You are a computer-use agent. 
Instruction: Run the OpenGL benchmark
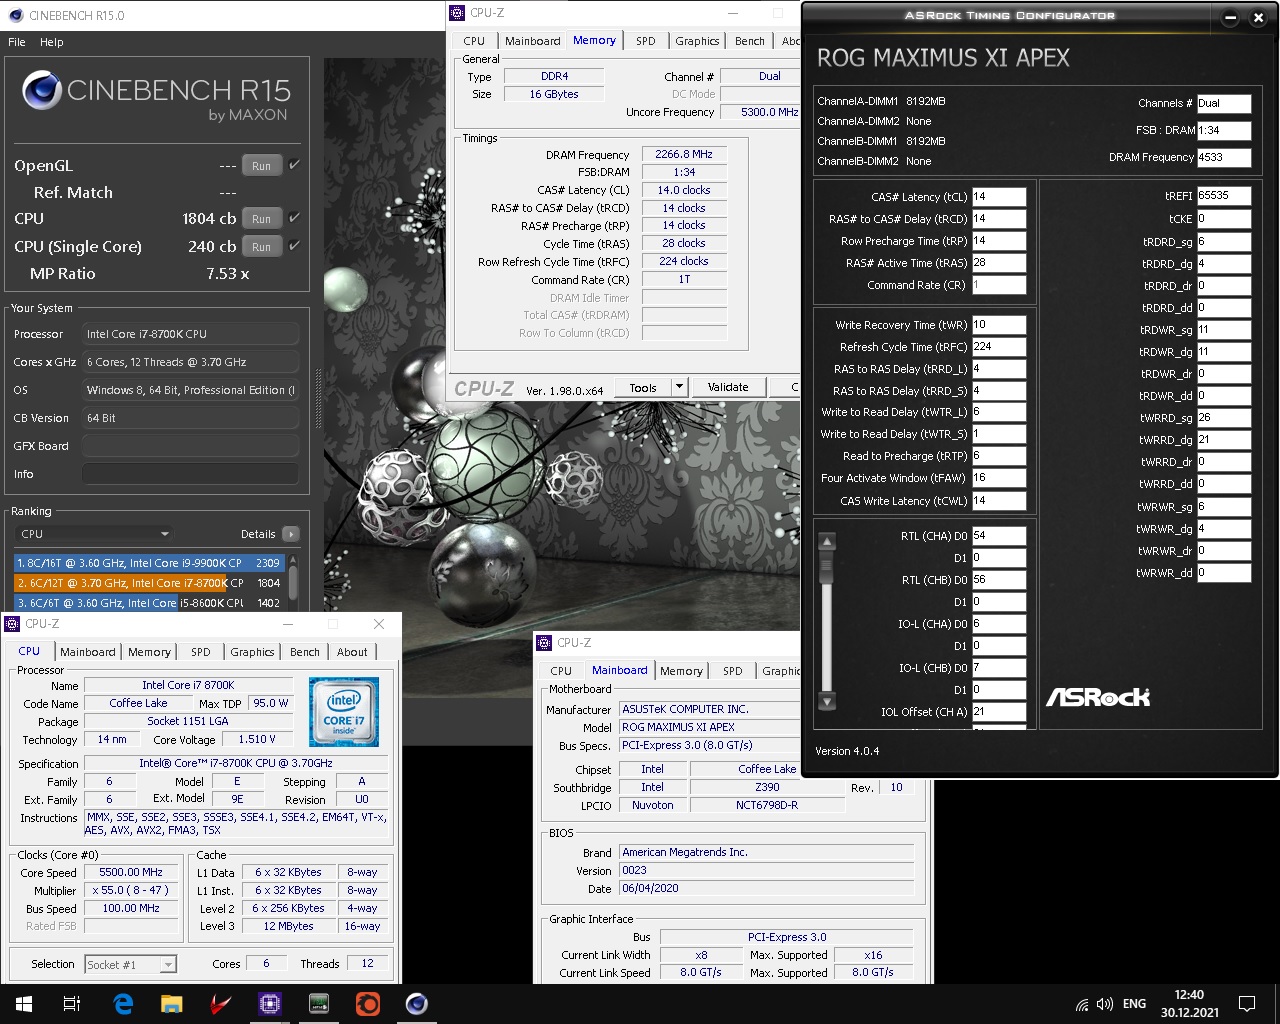click(x=261, y=166)
